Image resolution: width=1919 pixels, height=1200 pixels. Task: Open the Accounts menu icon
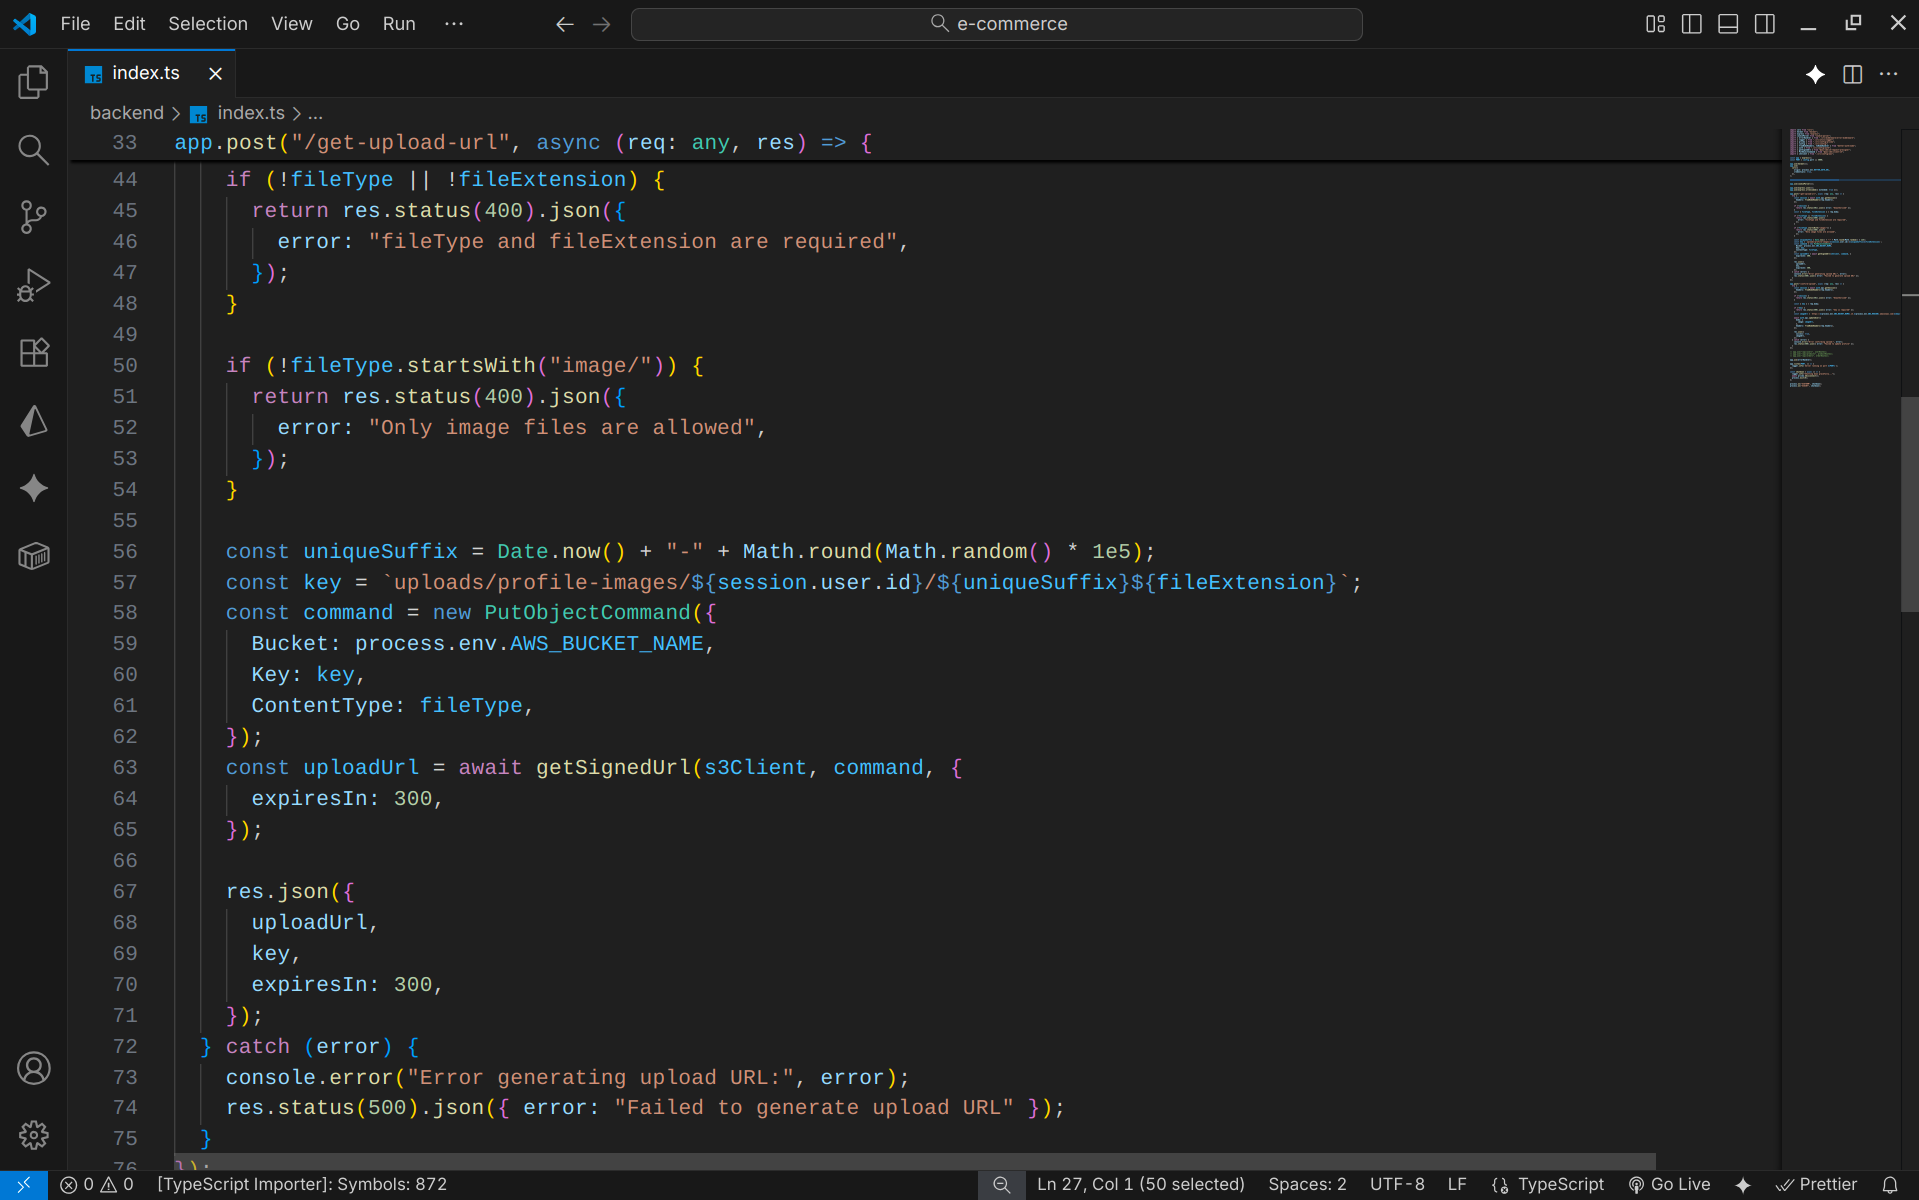tap(33, 1068)
